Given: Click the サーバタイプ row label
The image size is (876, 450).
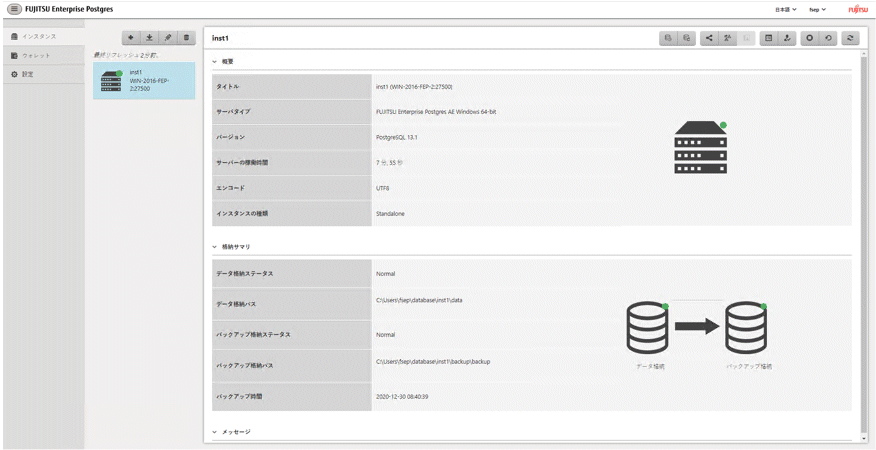Looking at the screenshot, I should point(234,112).
